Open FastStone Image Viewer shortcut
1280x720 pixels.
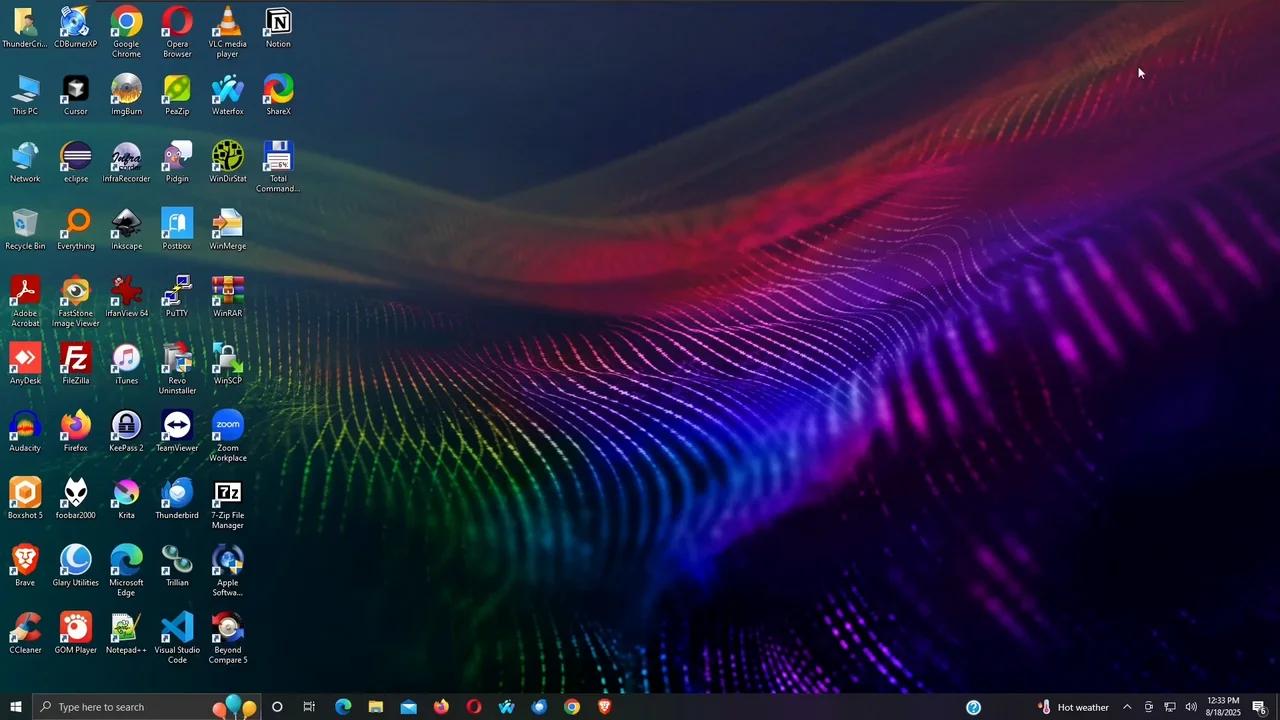click(x=76, y=301)
